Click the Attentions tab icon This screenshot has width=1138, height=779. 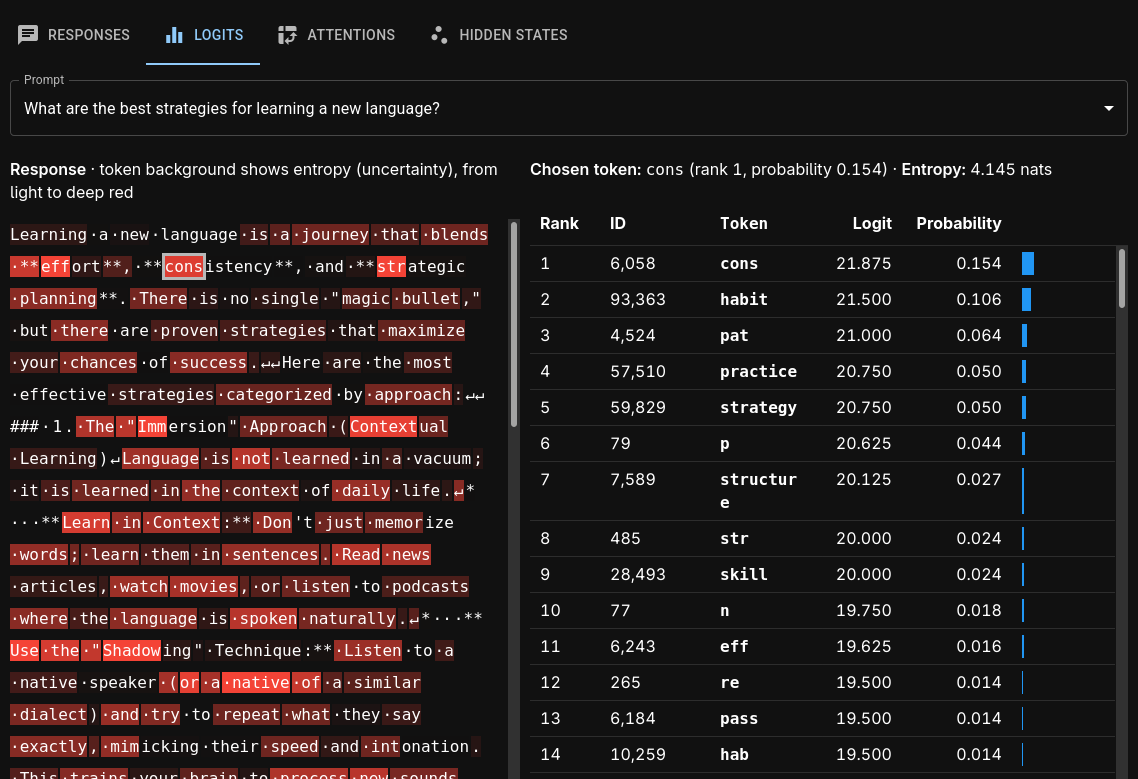pos(287,35)
